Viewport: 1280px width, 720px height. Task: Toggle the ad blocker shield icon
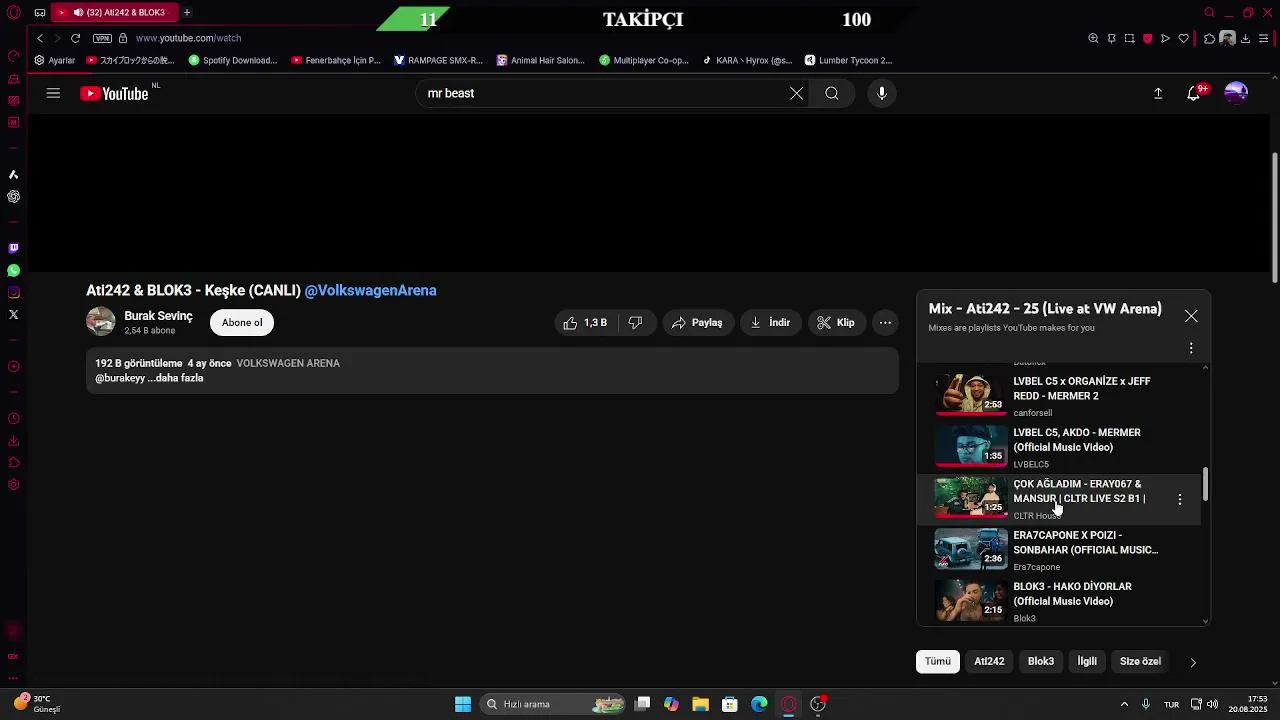point(1147,38)
